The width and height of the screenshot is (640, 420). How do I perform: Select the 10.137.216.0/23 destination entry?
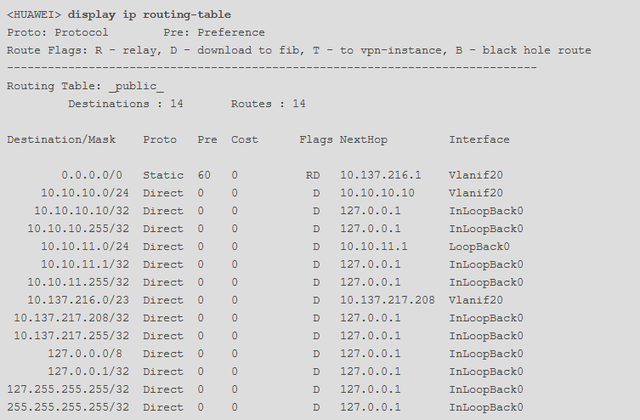pos(78,299)
